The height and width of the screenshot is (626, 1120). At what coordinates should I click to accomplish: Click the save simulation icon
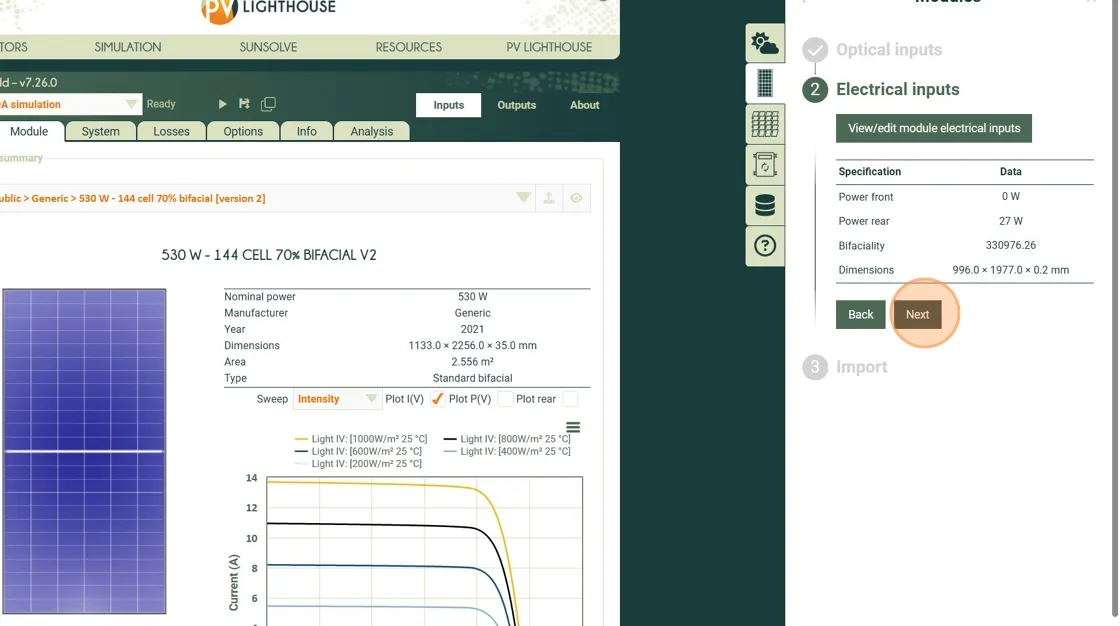(x=244, y=104)
